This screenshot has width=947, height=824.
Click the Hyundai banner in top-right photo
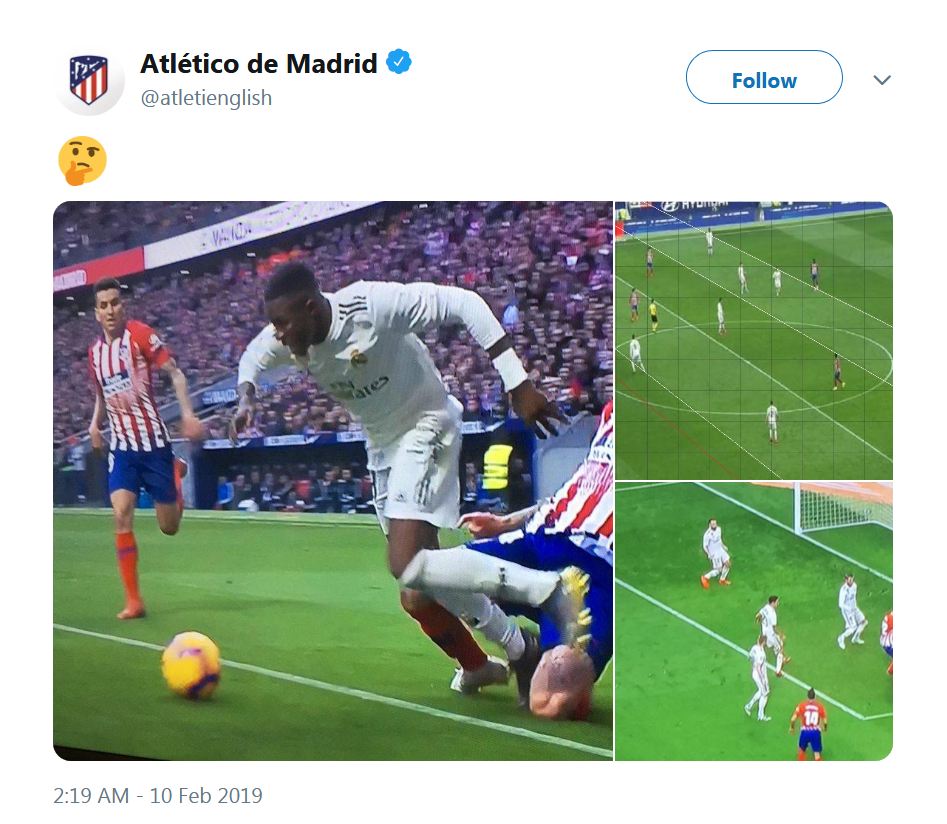[x=695, y=207]
